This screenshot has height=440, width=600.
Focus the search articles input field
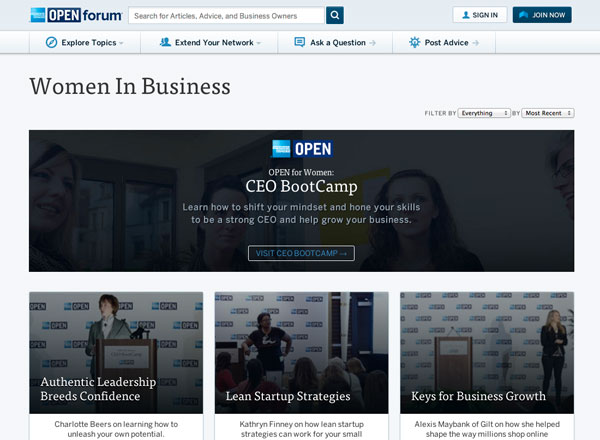click(x=227, y=16)
